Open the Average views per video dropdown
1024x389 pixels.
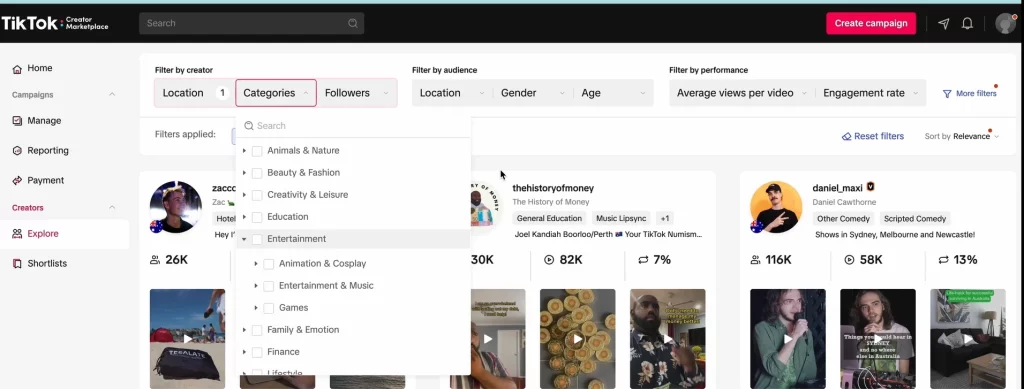[742, 93]
